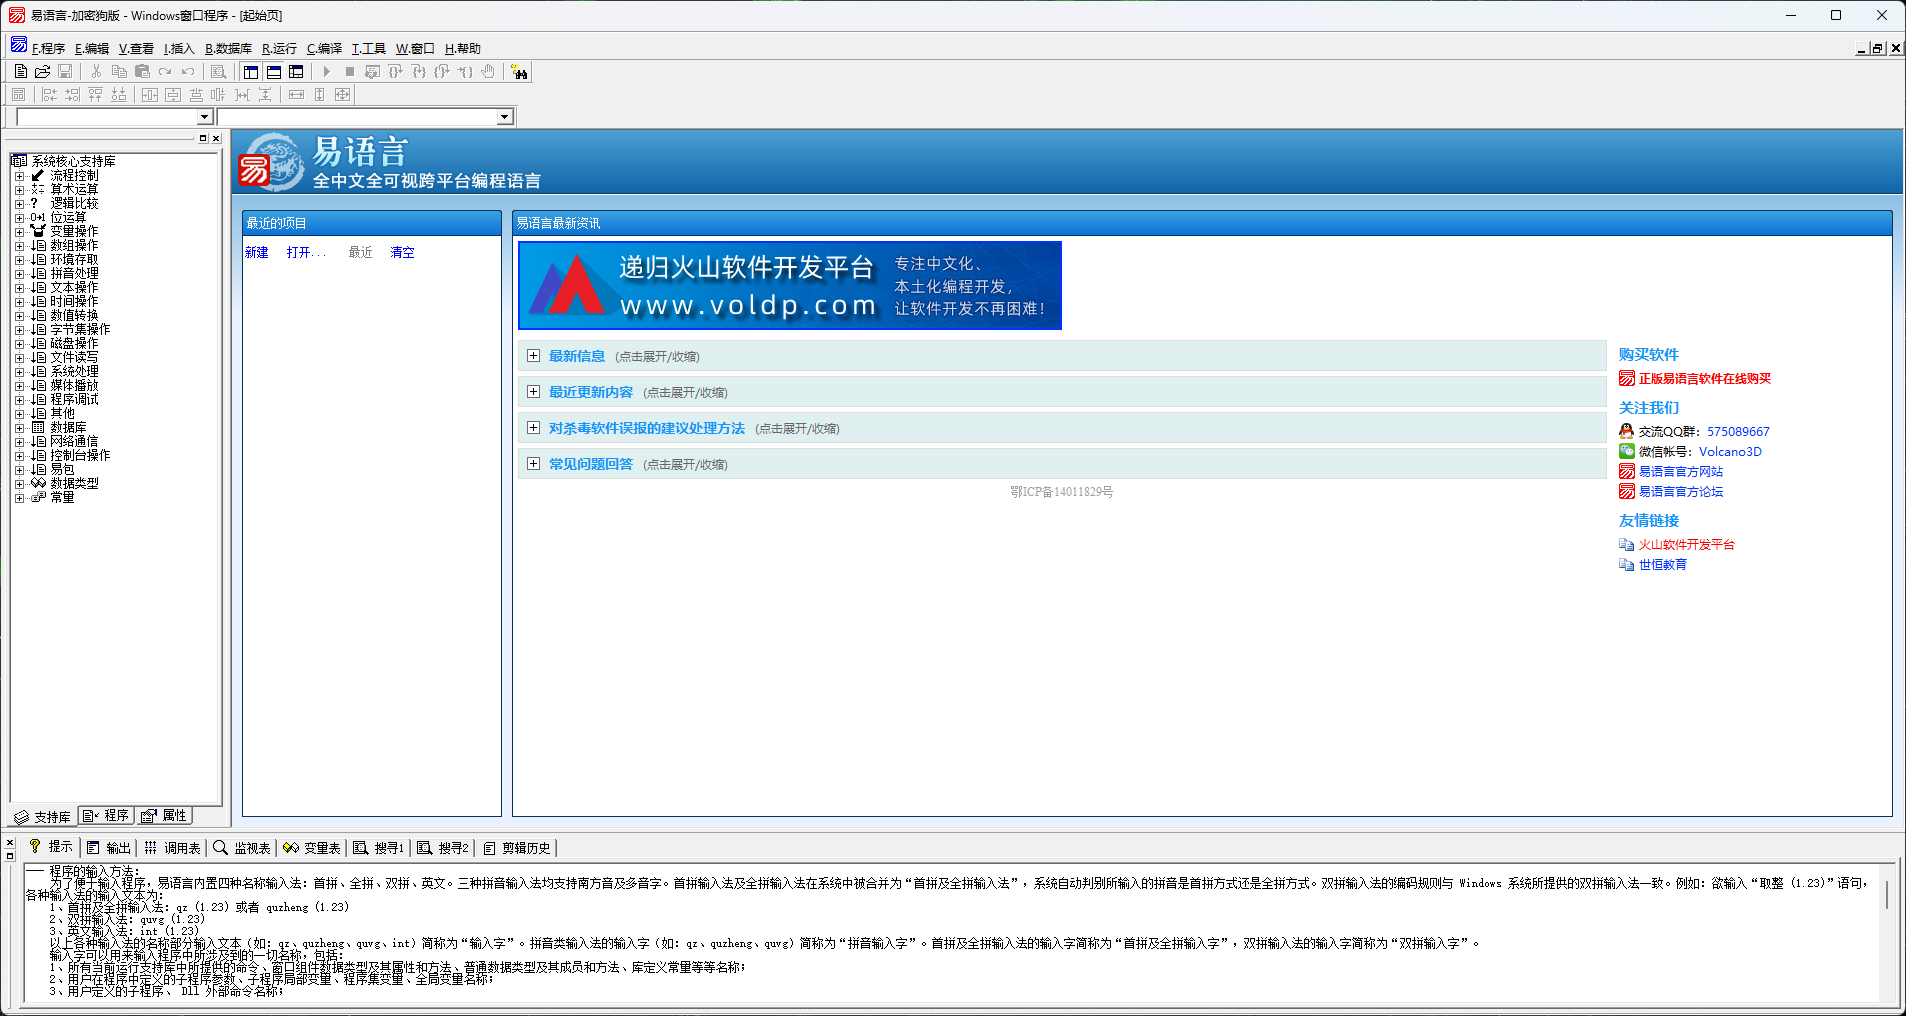Screen dimensions: 1906x1016
Task: Click the New file toolbar icon
Action: pyautogui.click(x=20, y=72)
